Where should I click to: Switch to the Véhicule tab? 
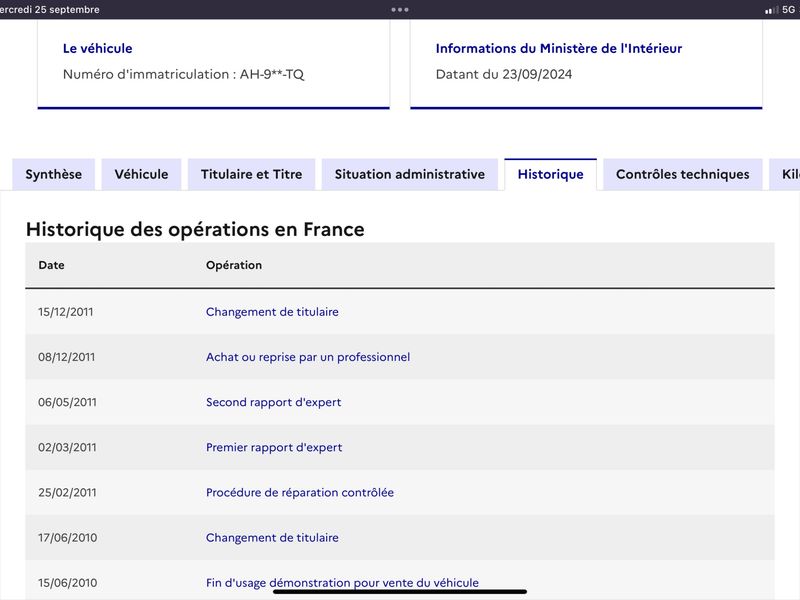coord(141,174)
